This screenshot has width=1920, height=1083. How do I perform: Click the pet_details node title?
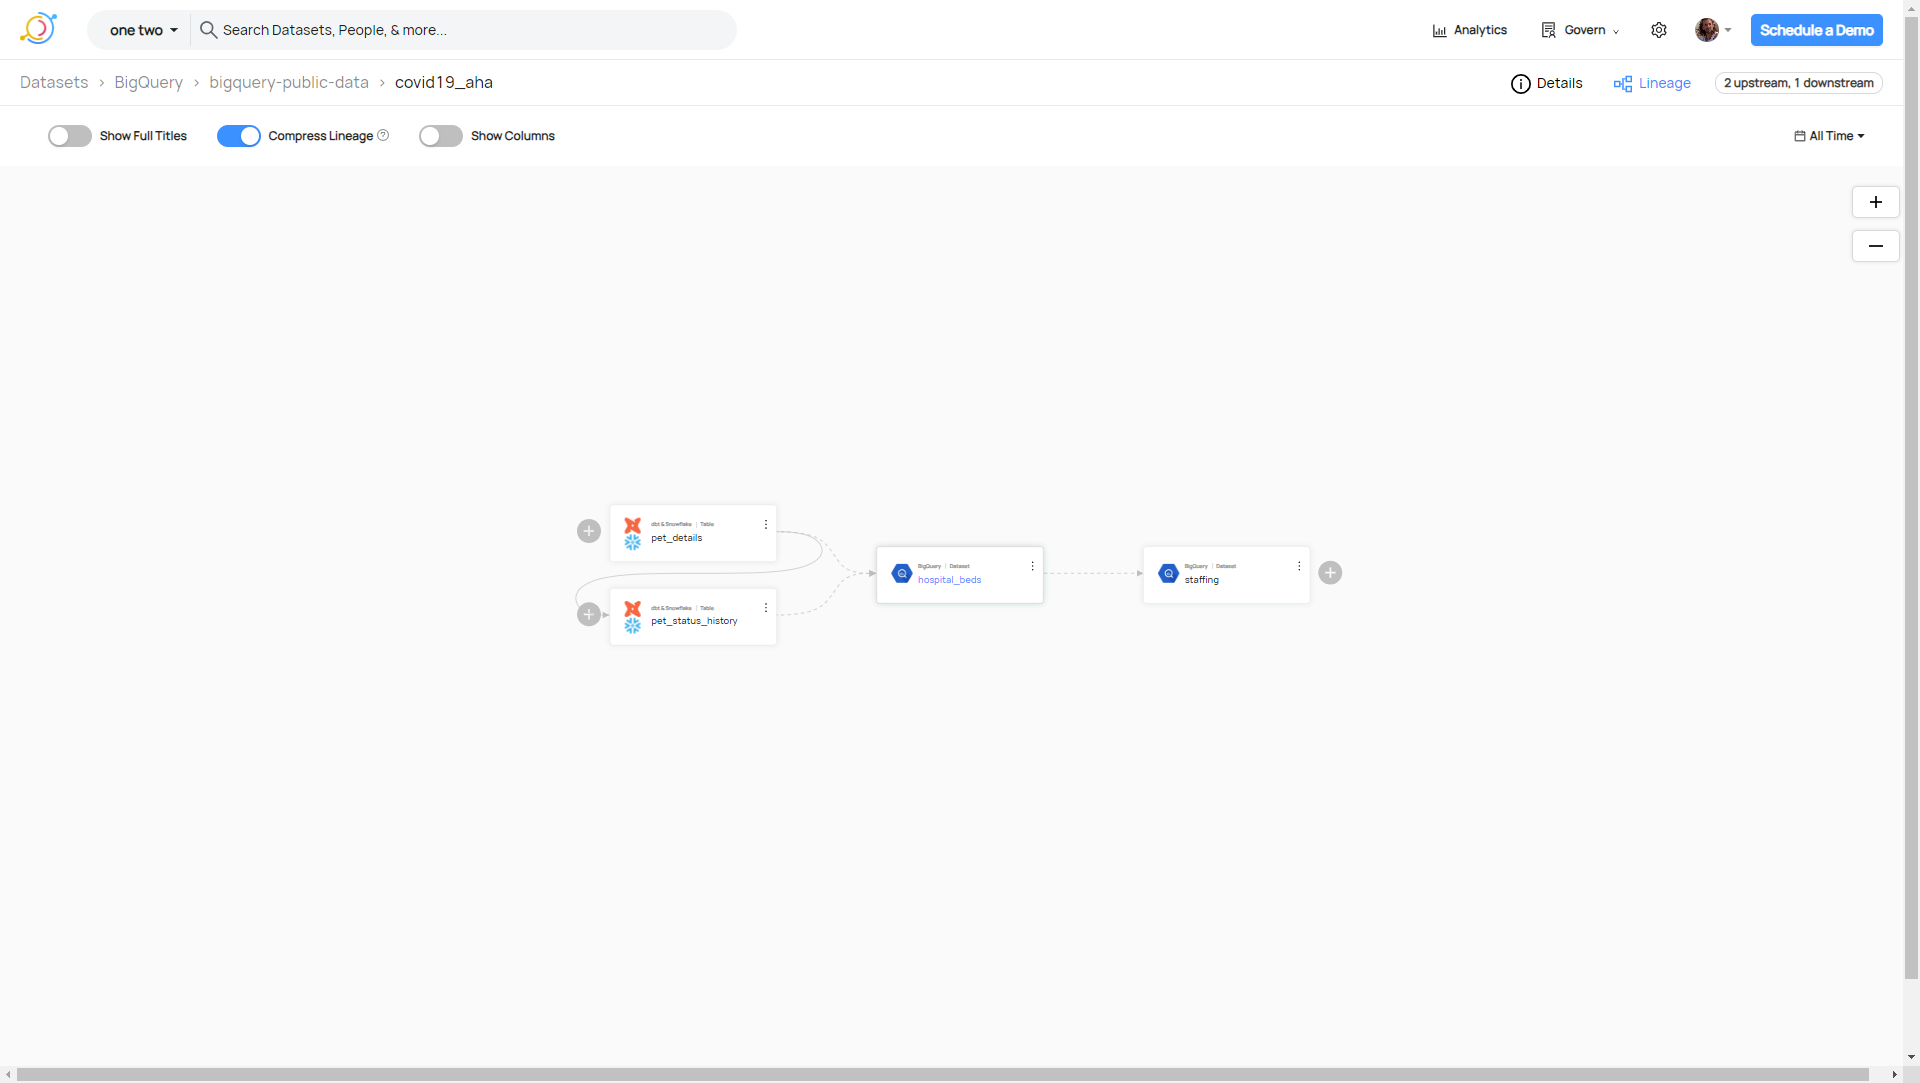pyautogui.click(x=676, y=538)
